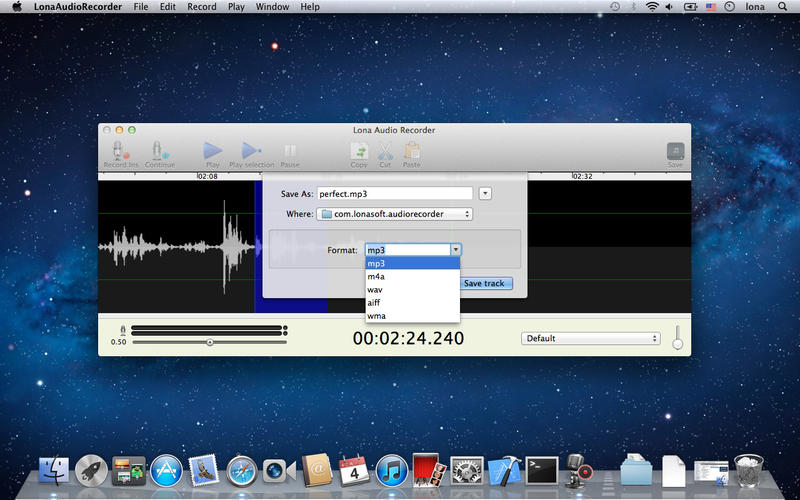Click the Save icon in toolbar
Viewport: 800px width, 500px height.
coord(675,151)
